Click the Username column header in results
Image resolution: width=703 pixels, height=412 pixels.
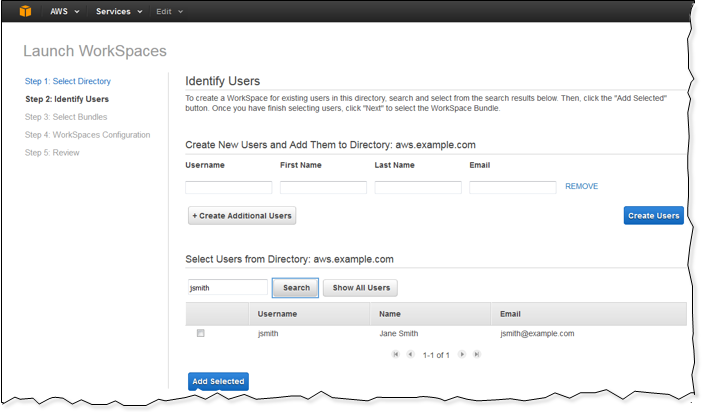pyautogui.click(x=309, y=314)
